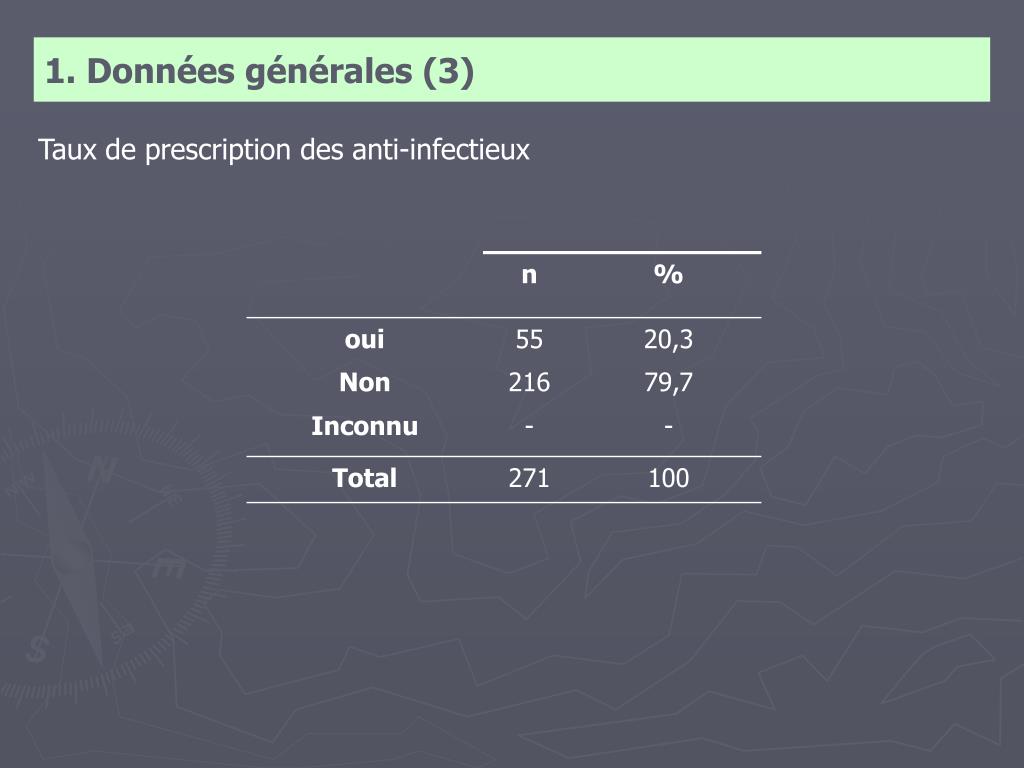Viewport: 1024px width, 768px height.
Task: Click the dash in Inconnu % column
Action: tap(668, 426)
